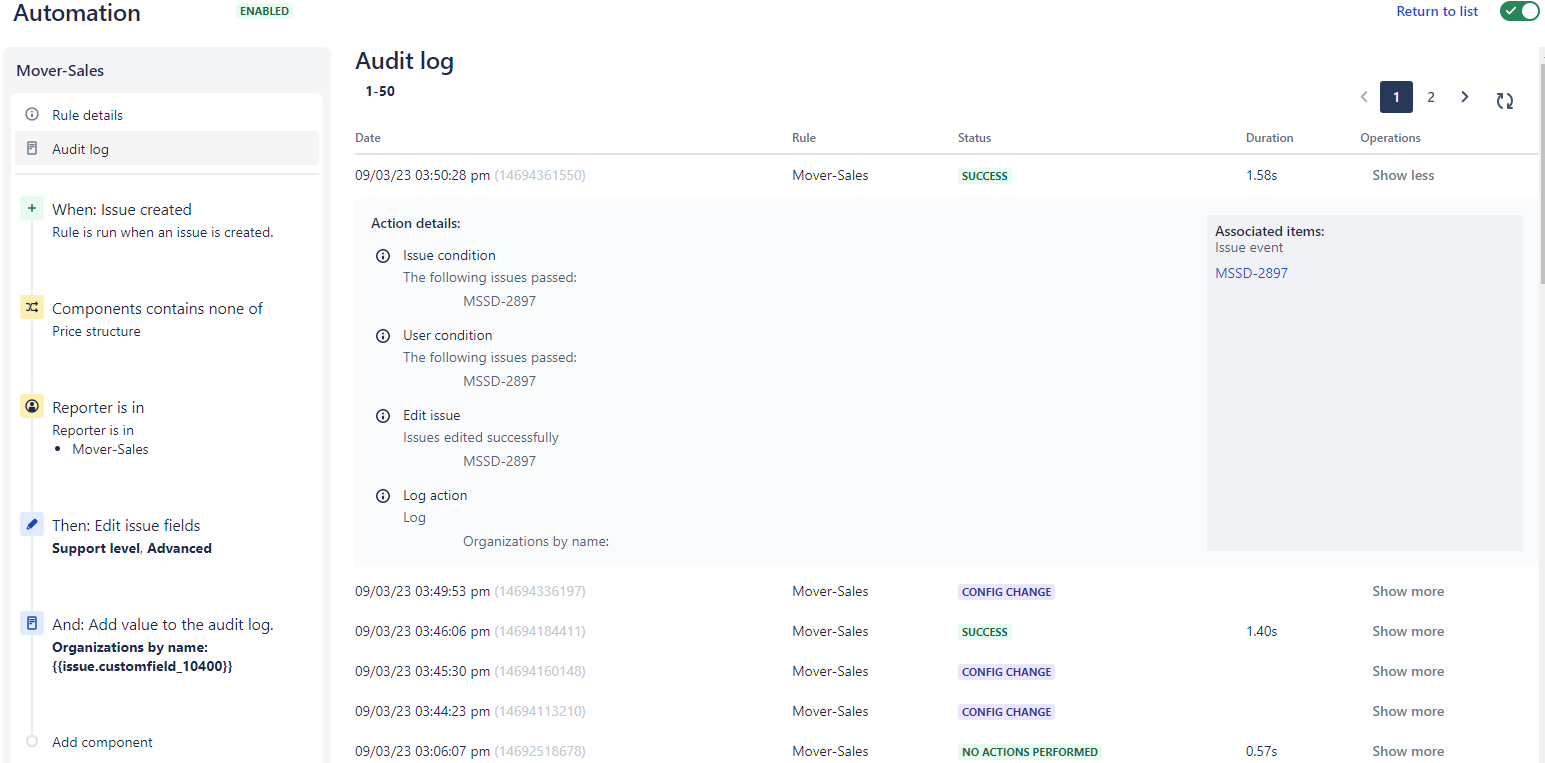Expand Show more for 03:45:30 pm entry

point(1408,671)
